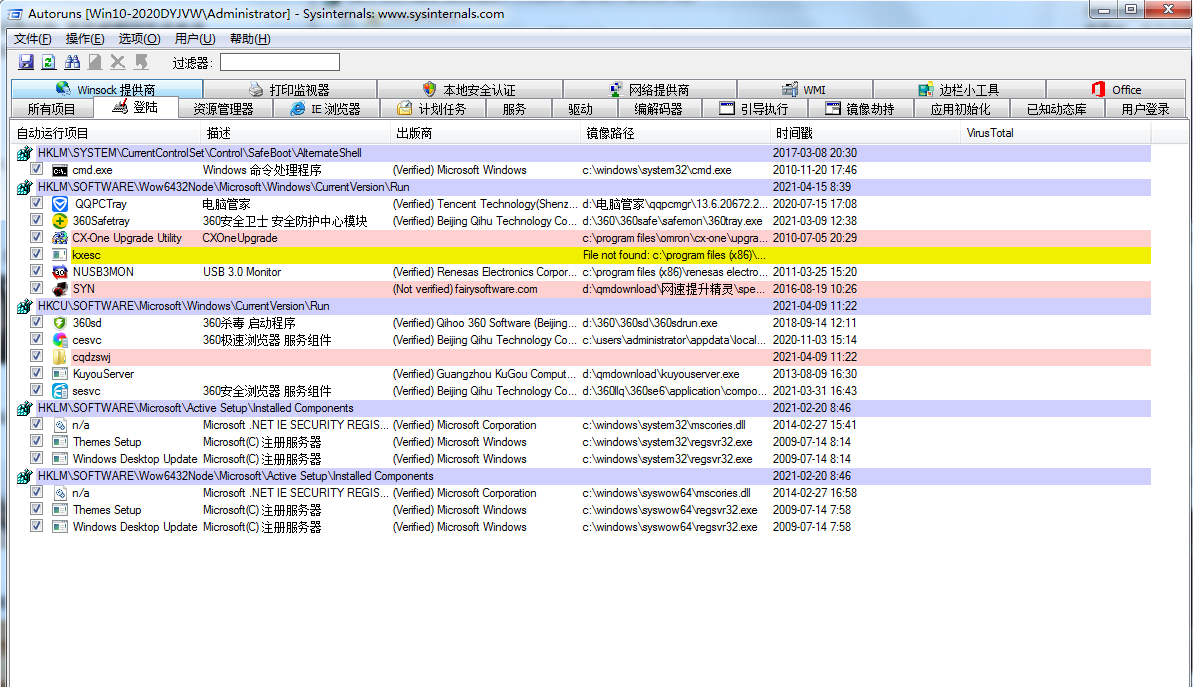
Task: Click the Properties page toolbar icon
Action: (95, 62)
